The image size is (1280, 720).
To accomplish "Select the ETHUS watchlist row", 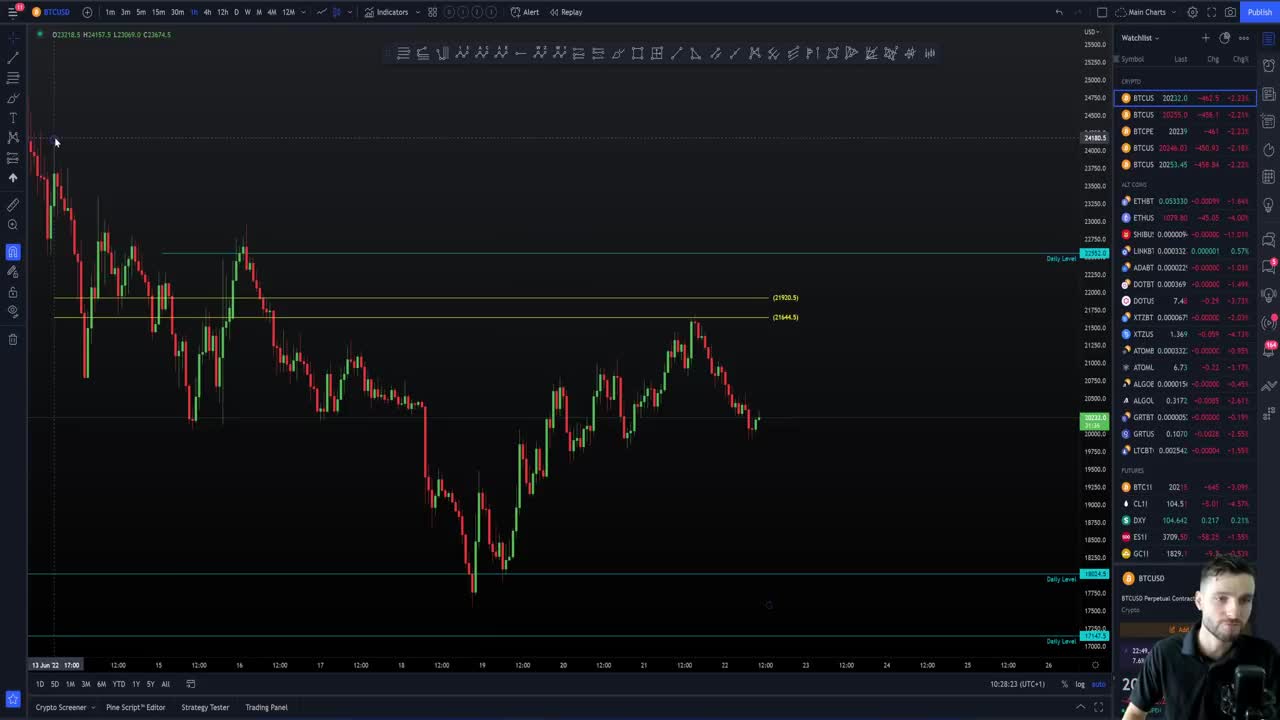I will tap(1185, 218).
